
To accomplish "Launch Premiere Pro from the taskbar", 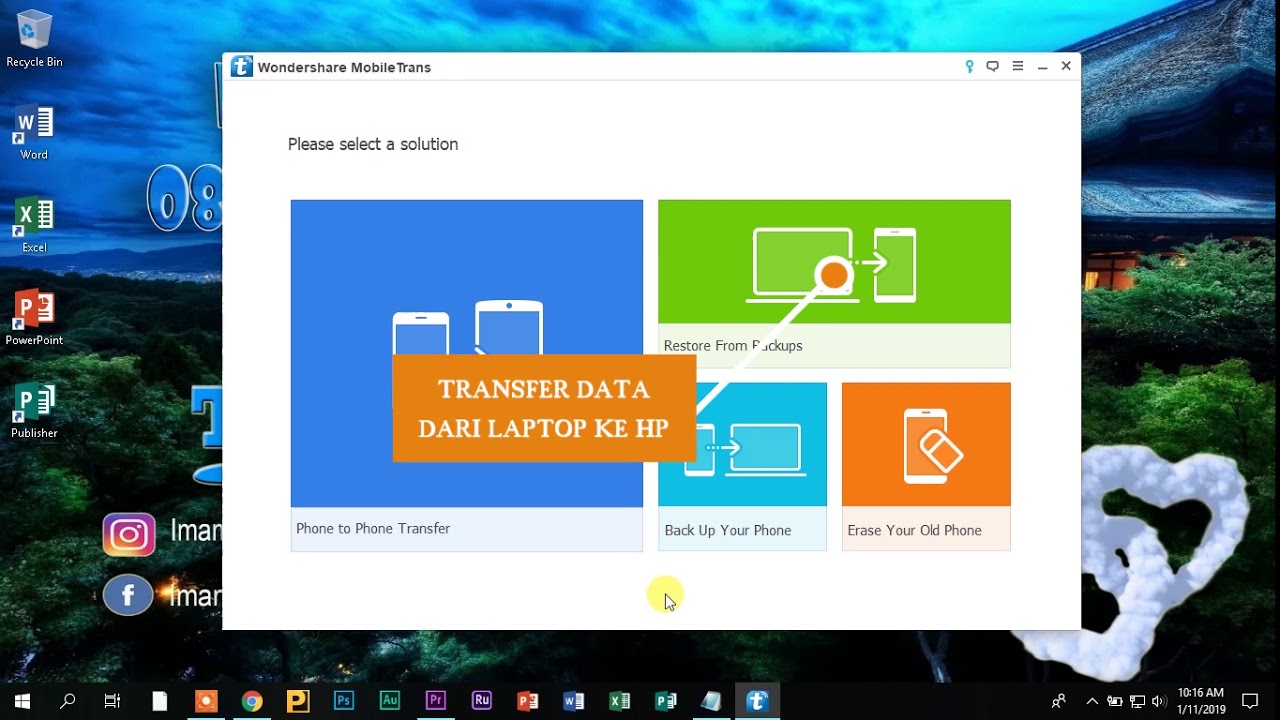I will point(436,701).
